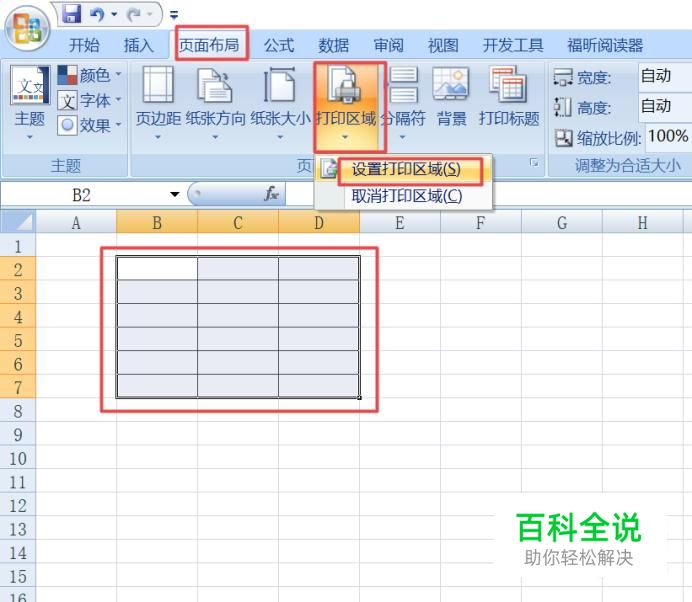
Task: Click cell D7 in the table
Action: 319,386
